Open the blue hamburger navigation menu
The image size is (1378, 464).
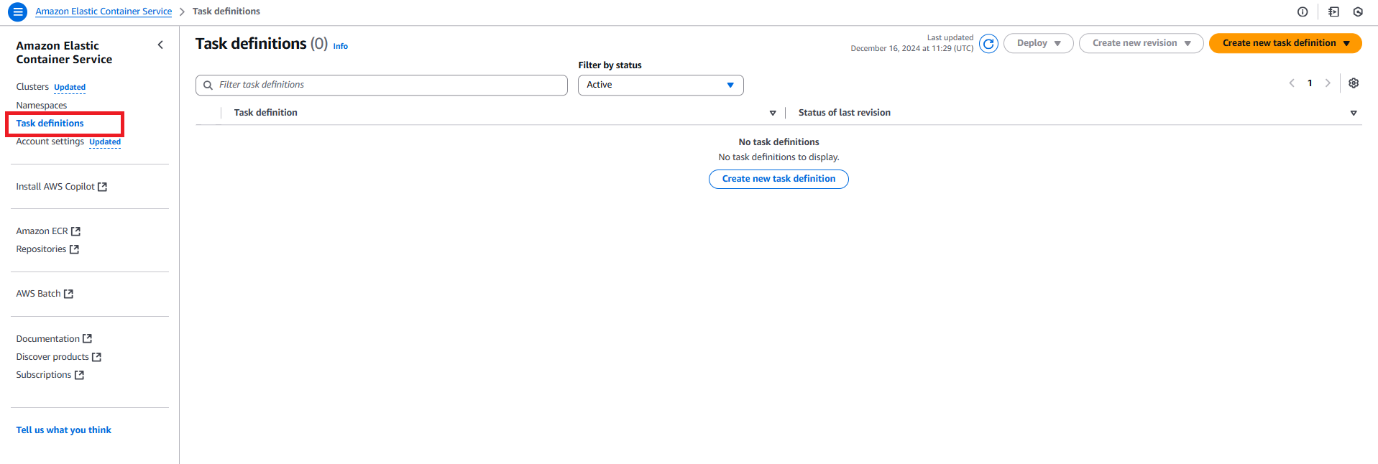[17, 11]
